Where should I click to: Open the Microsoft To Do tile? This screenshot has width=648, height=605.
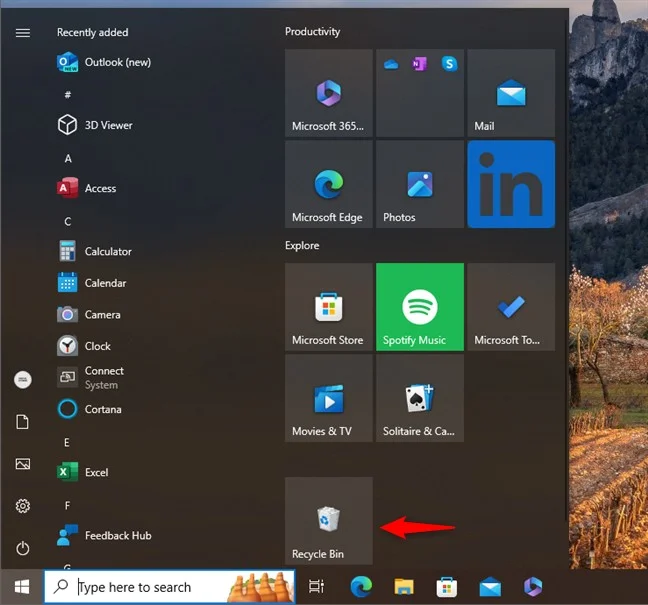tap(511, 307)
